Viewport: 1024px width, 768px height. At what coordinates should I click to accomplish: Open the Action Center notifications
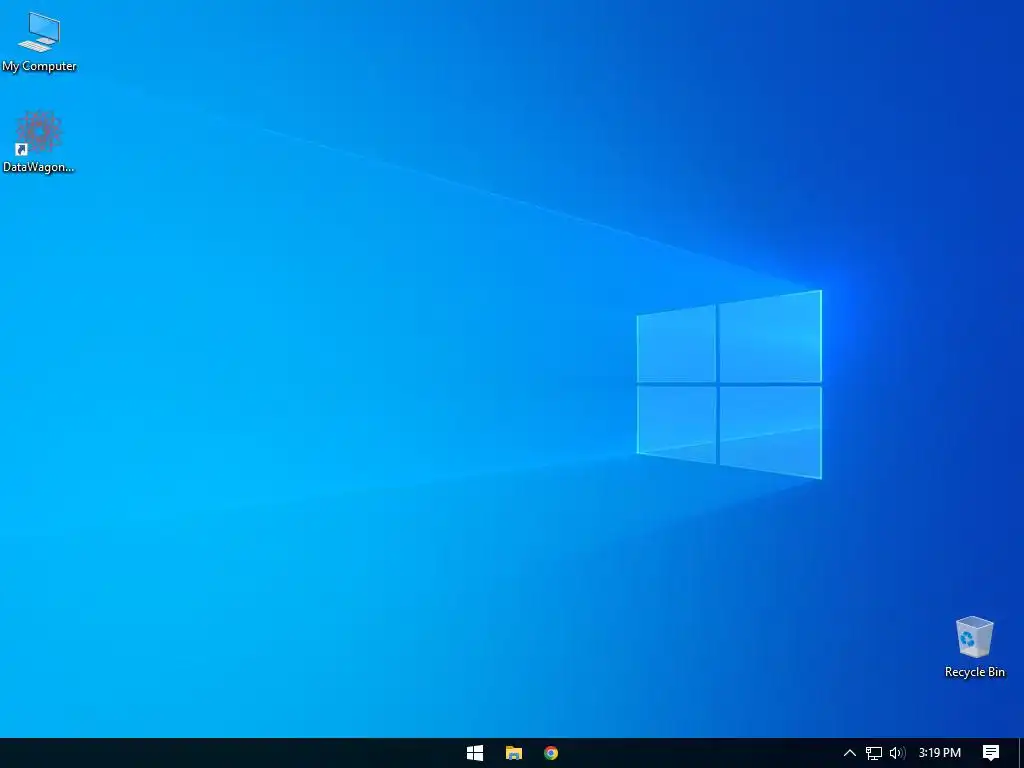991,753
